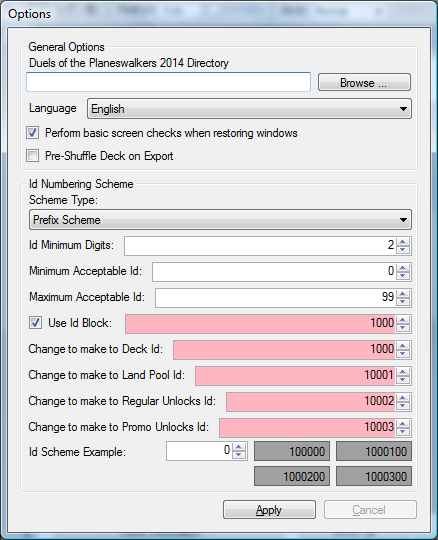Expand the Scheme Type dropdown

pyautogui.click(x=220, y=220)
